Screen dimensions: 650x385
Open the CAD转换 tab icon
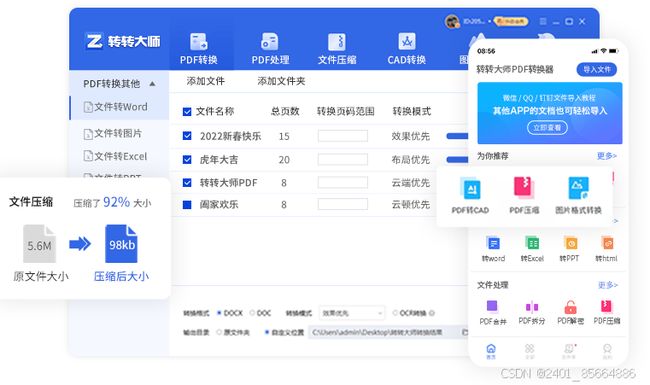[407, 42]
